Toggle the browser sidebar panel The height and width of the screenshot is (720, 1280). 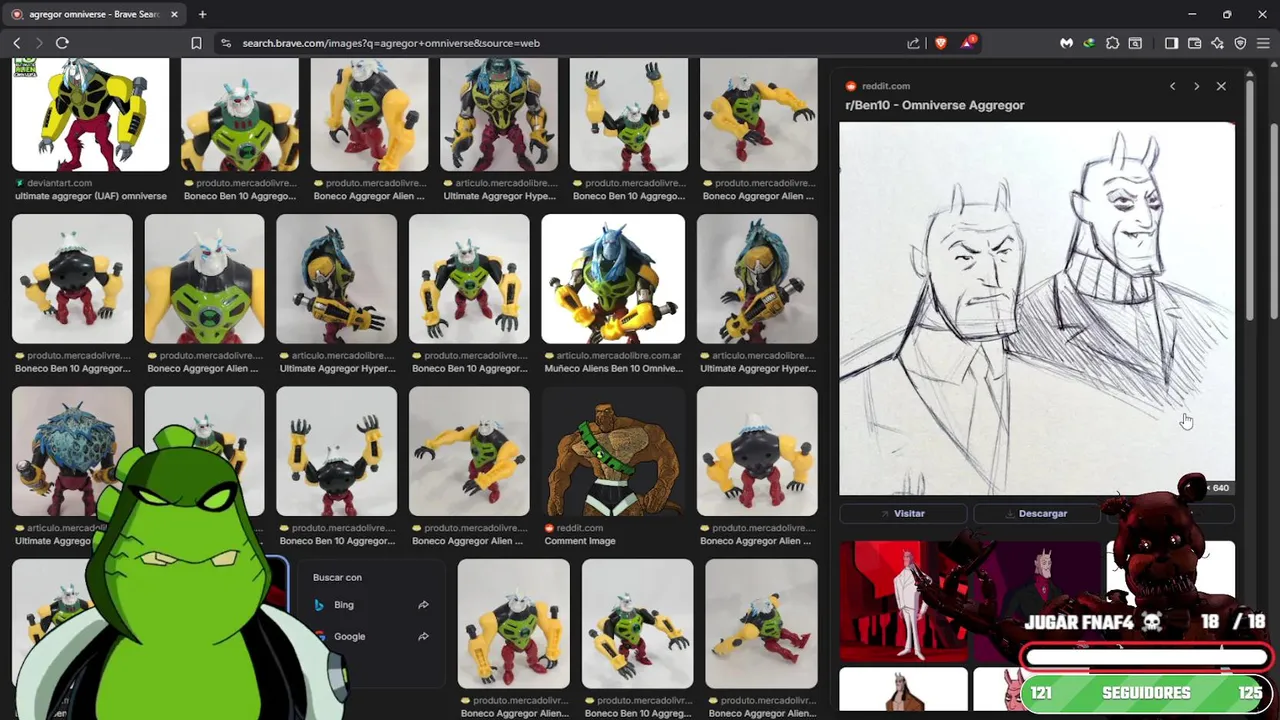click(x=1172, y=43)
